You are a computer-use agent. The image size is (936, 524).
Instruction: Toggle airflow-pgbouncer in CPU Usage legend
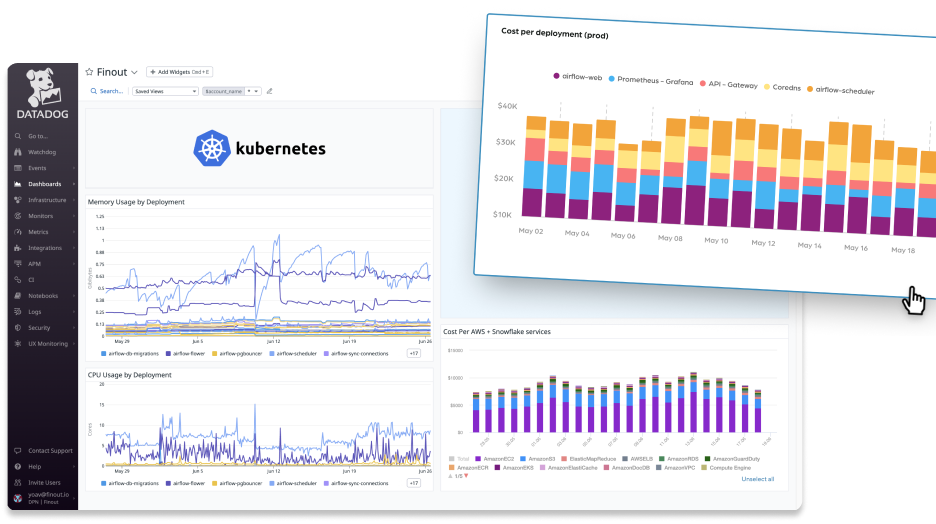pyautogui.click(x=237, y=483)
